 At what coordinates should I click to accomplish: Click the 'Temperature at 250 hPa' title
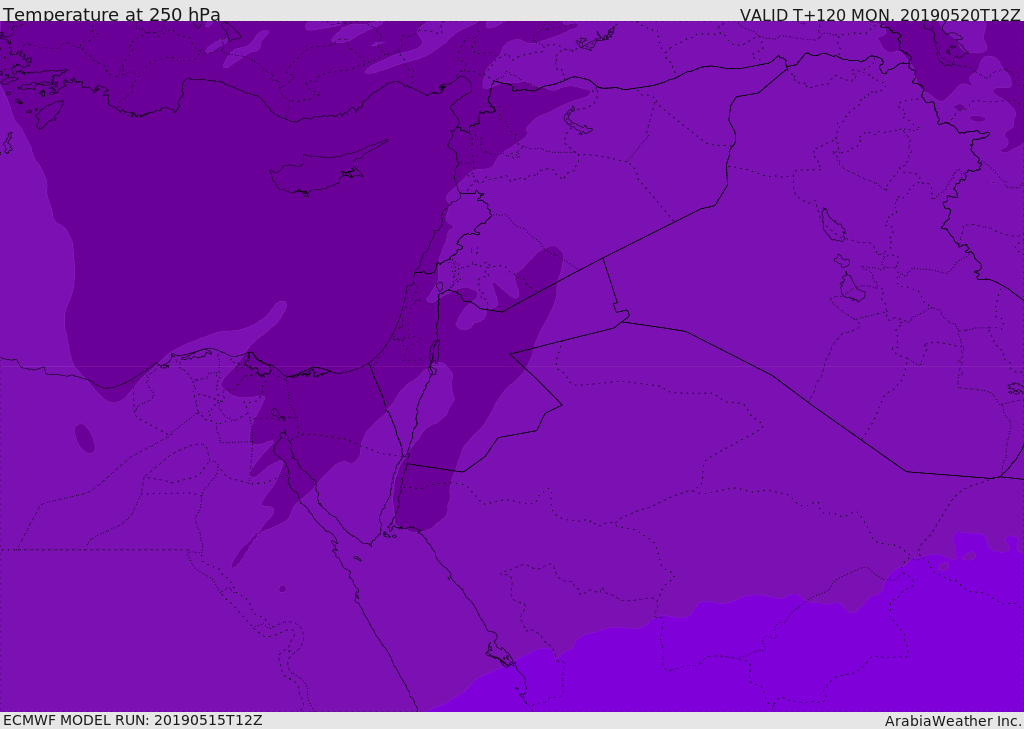coord(112,14)
